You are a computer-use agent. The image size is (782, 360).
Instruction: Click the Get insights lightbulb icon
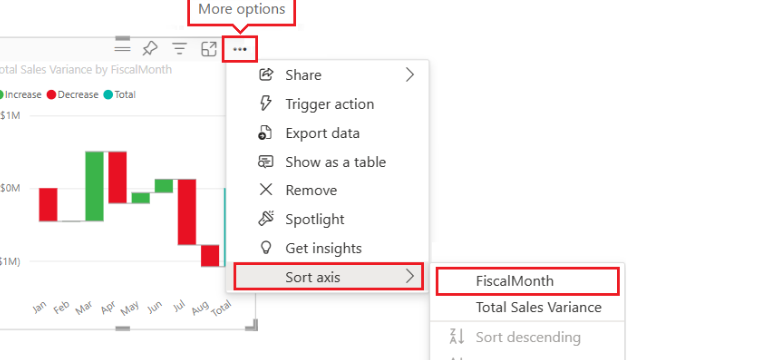[x=266, y=247]
